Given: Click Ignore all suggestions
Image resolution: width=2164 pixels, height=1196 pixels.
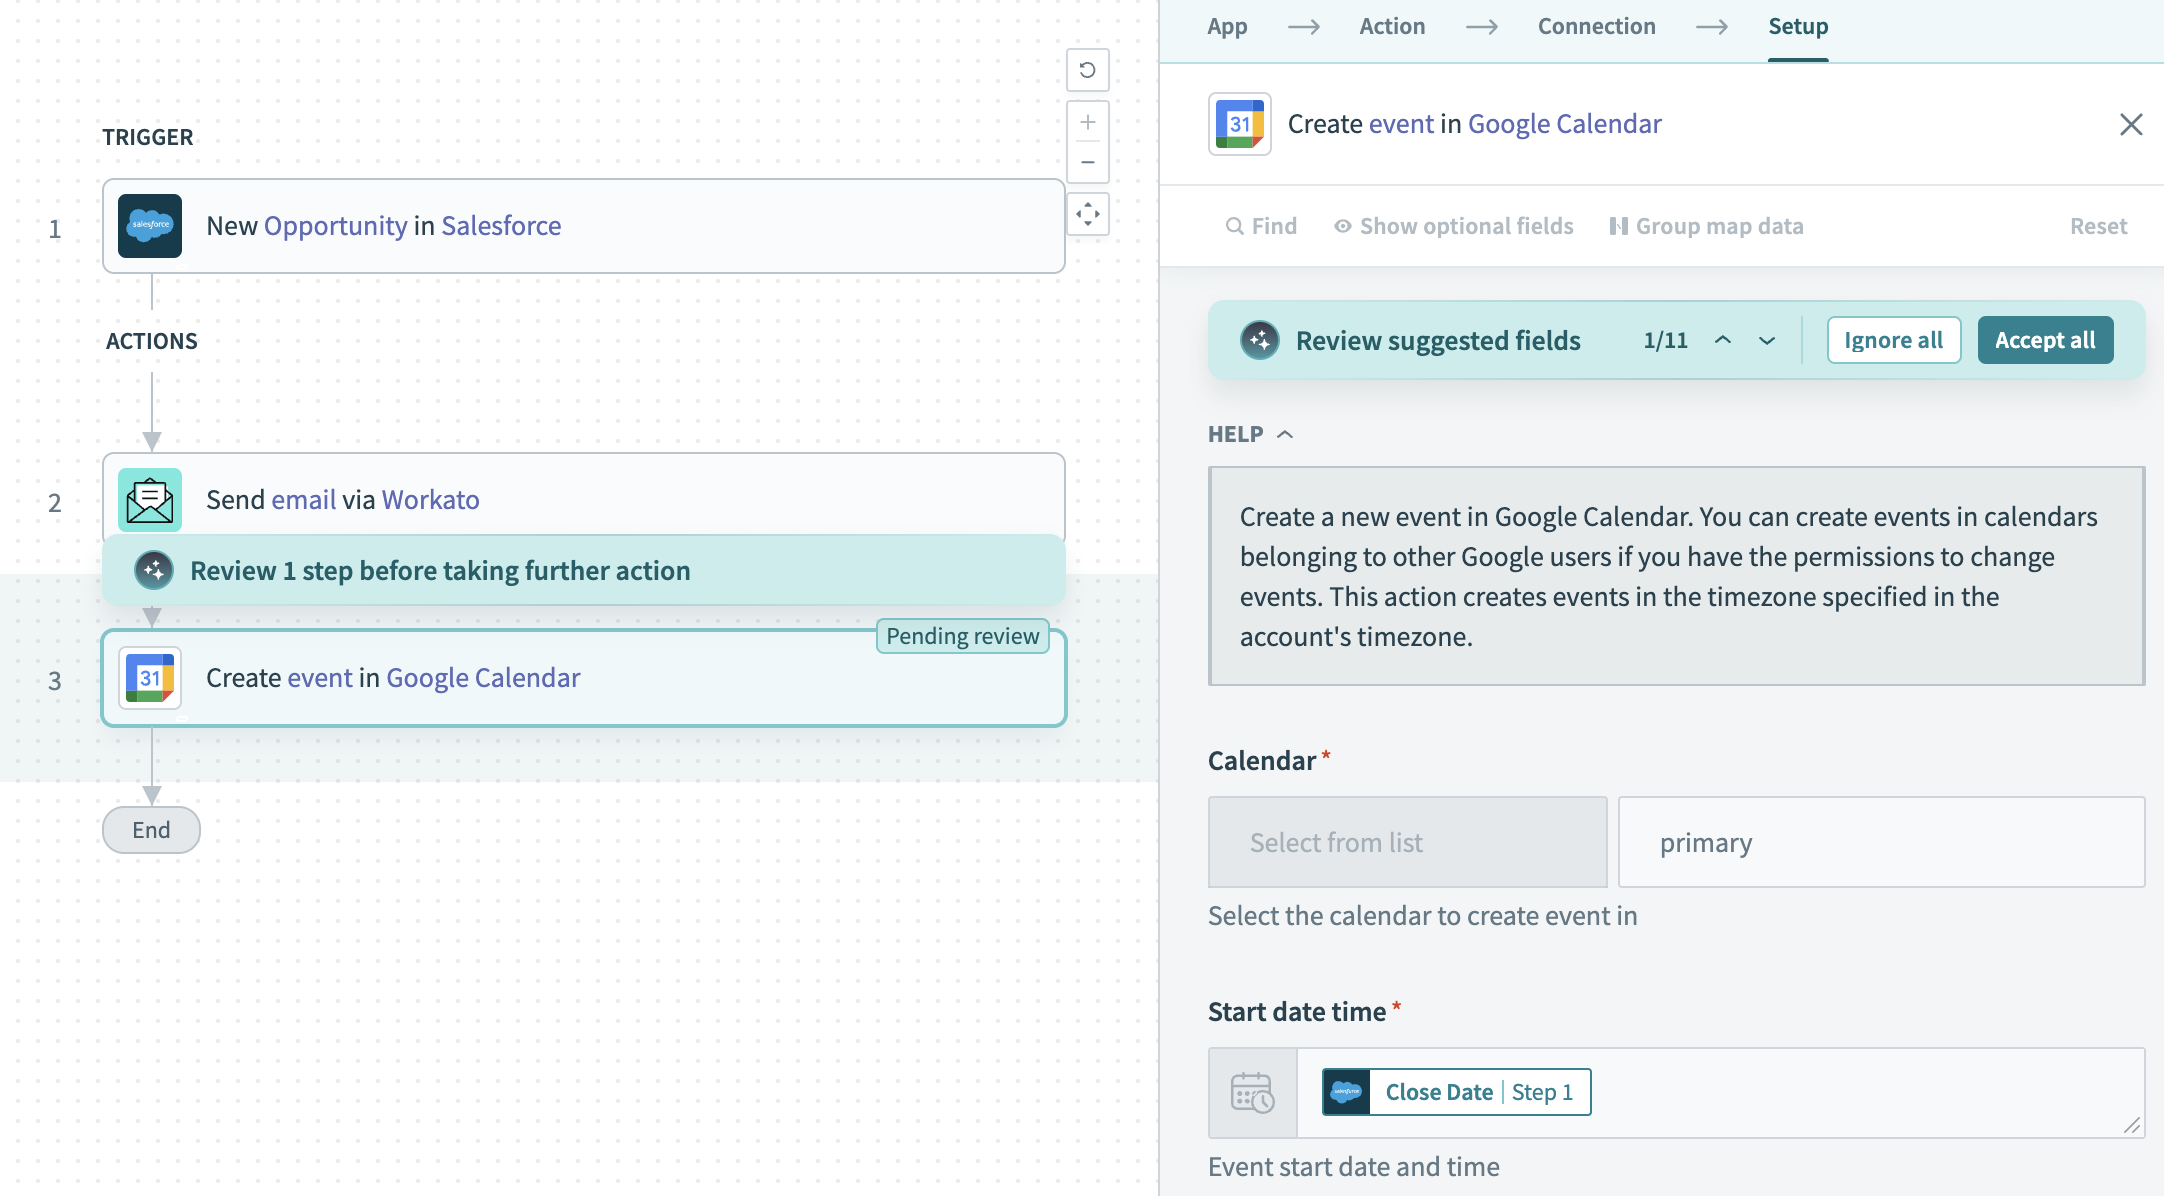Looking at the screenshot, I should pyautogui.click(x=1894, y=340).
